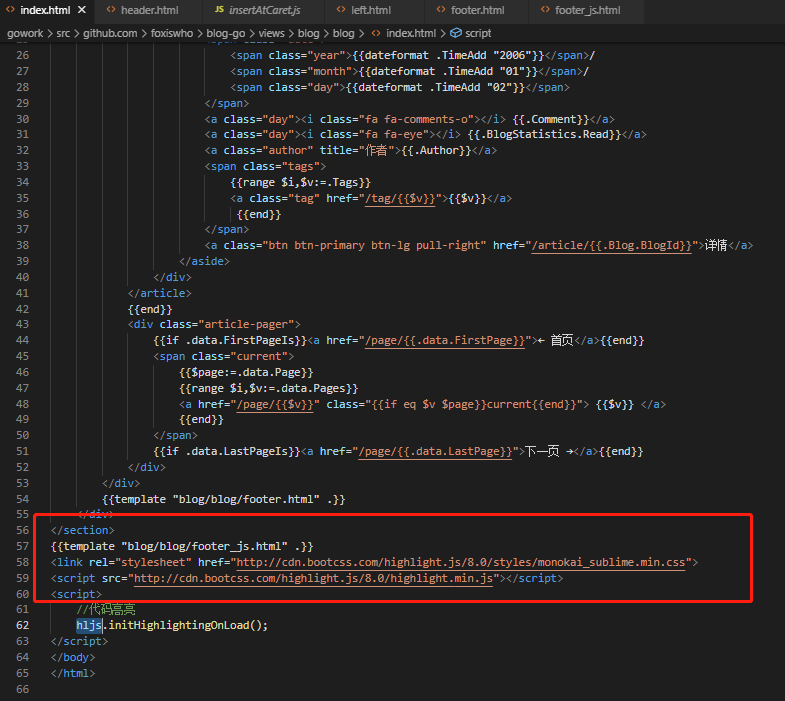Screen dimensions: 785x701
Task: Click the //代码高亮 comment line
Action: (106, 609)
